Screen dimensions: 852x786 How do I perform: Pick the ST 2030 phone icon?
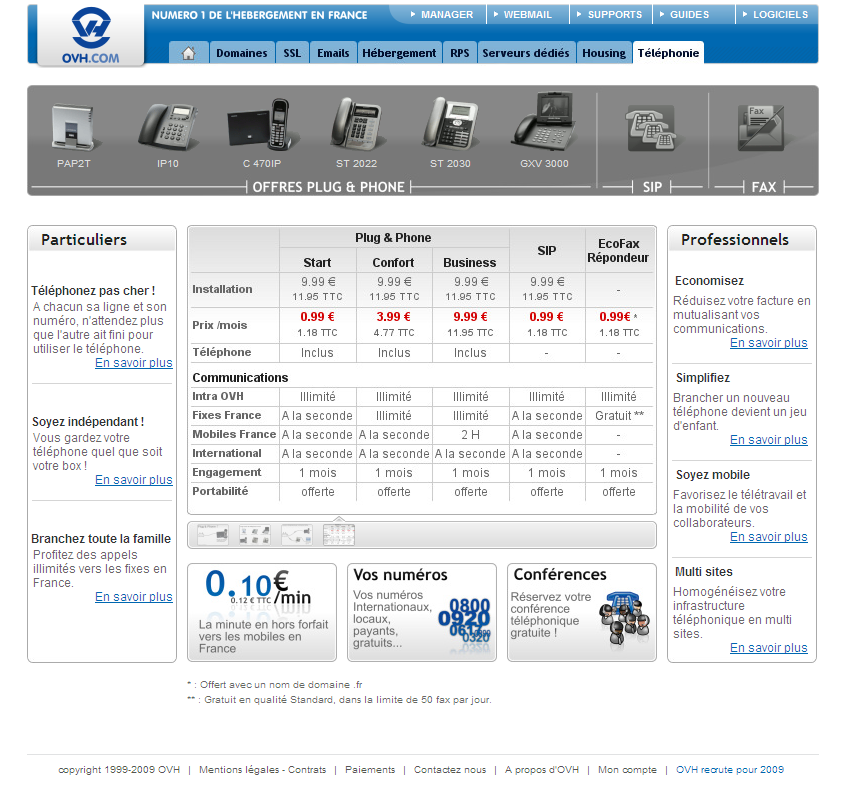coord(450,125)
